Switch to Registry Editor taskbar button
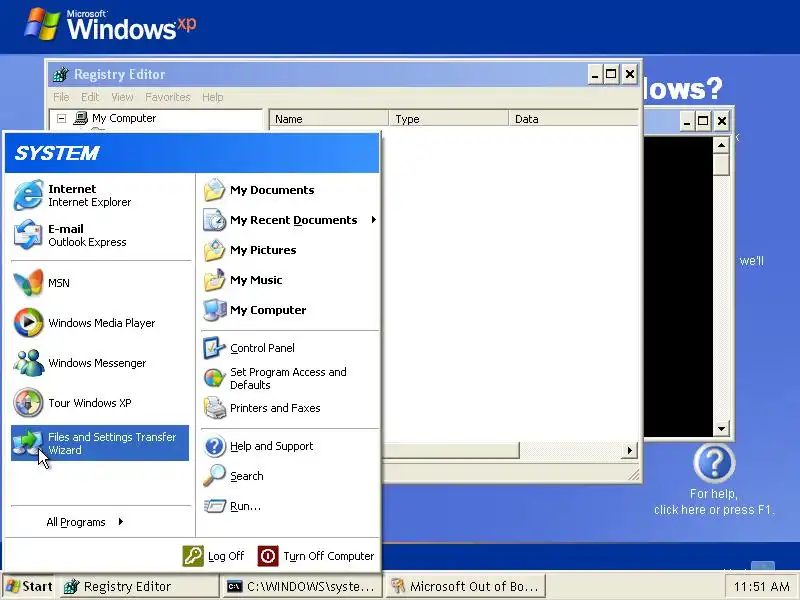 139,586
